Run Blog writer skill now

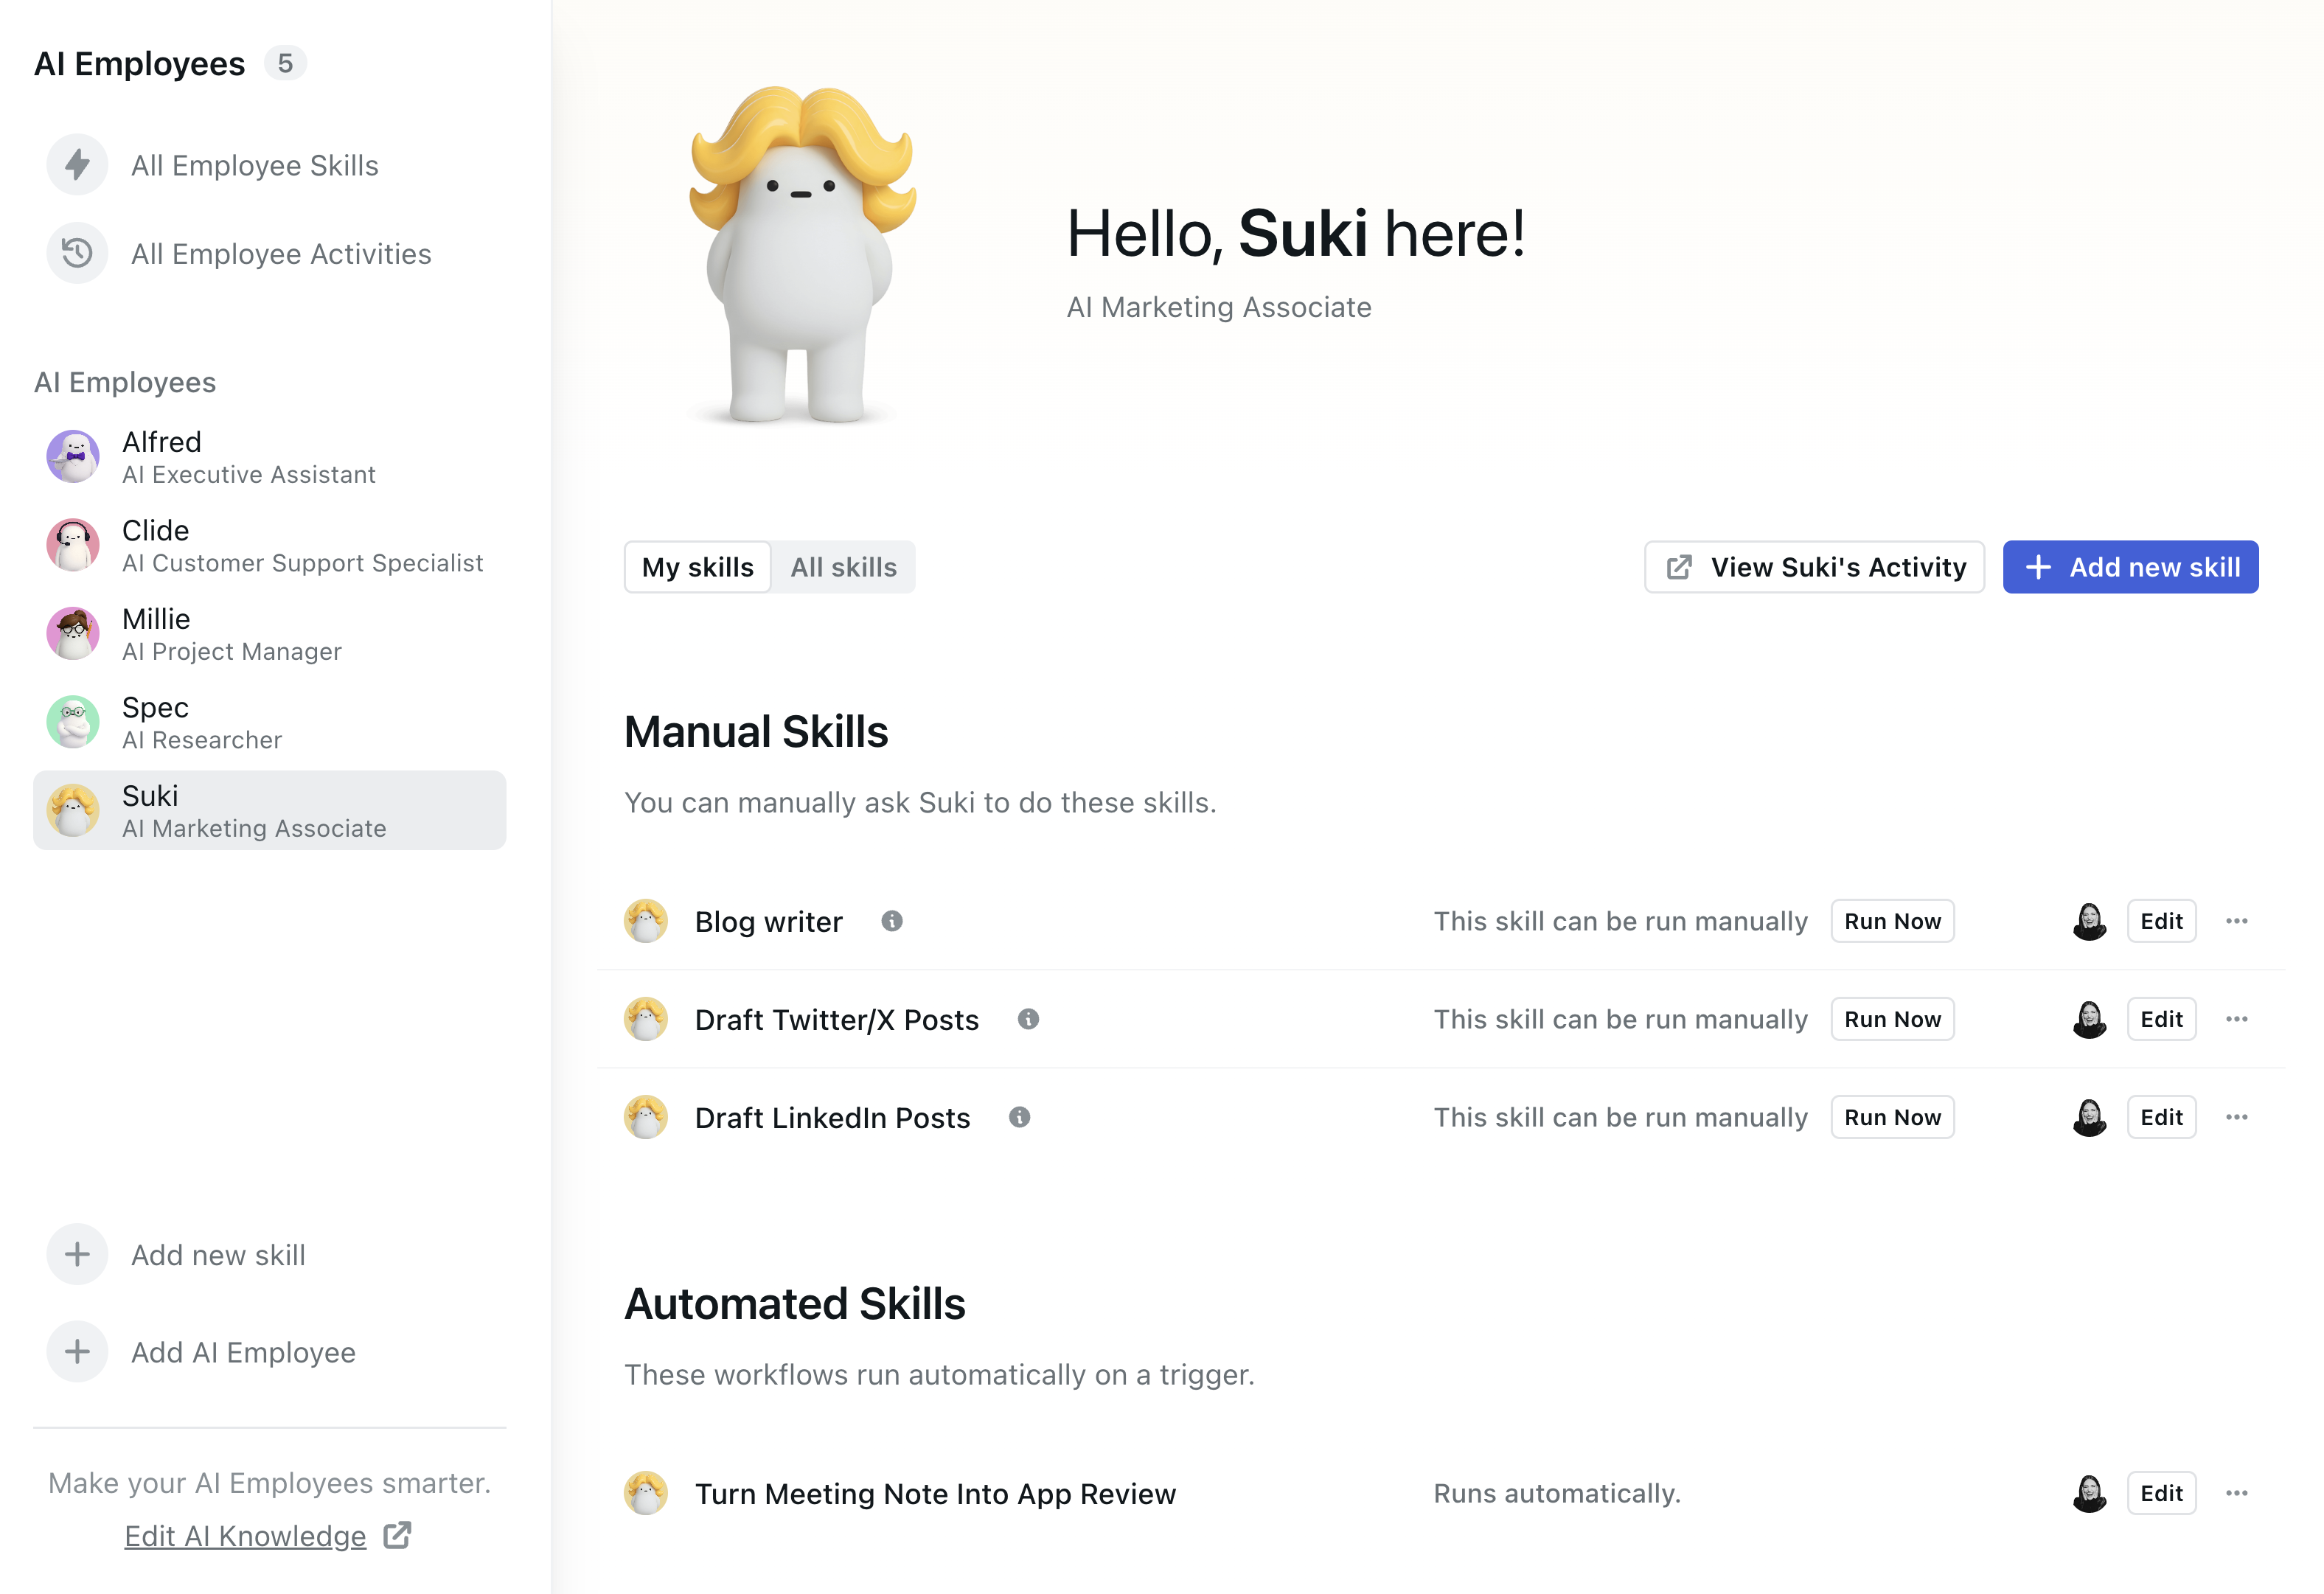click(x=1892, y=921)
